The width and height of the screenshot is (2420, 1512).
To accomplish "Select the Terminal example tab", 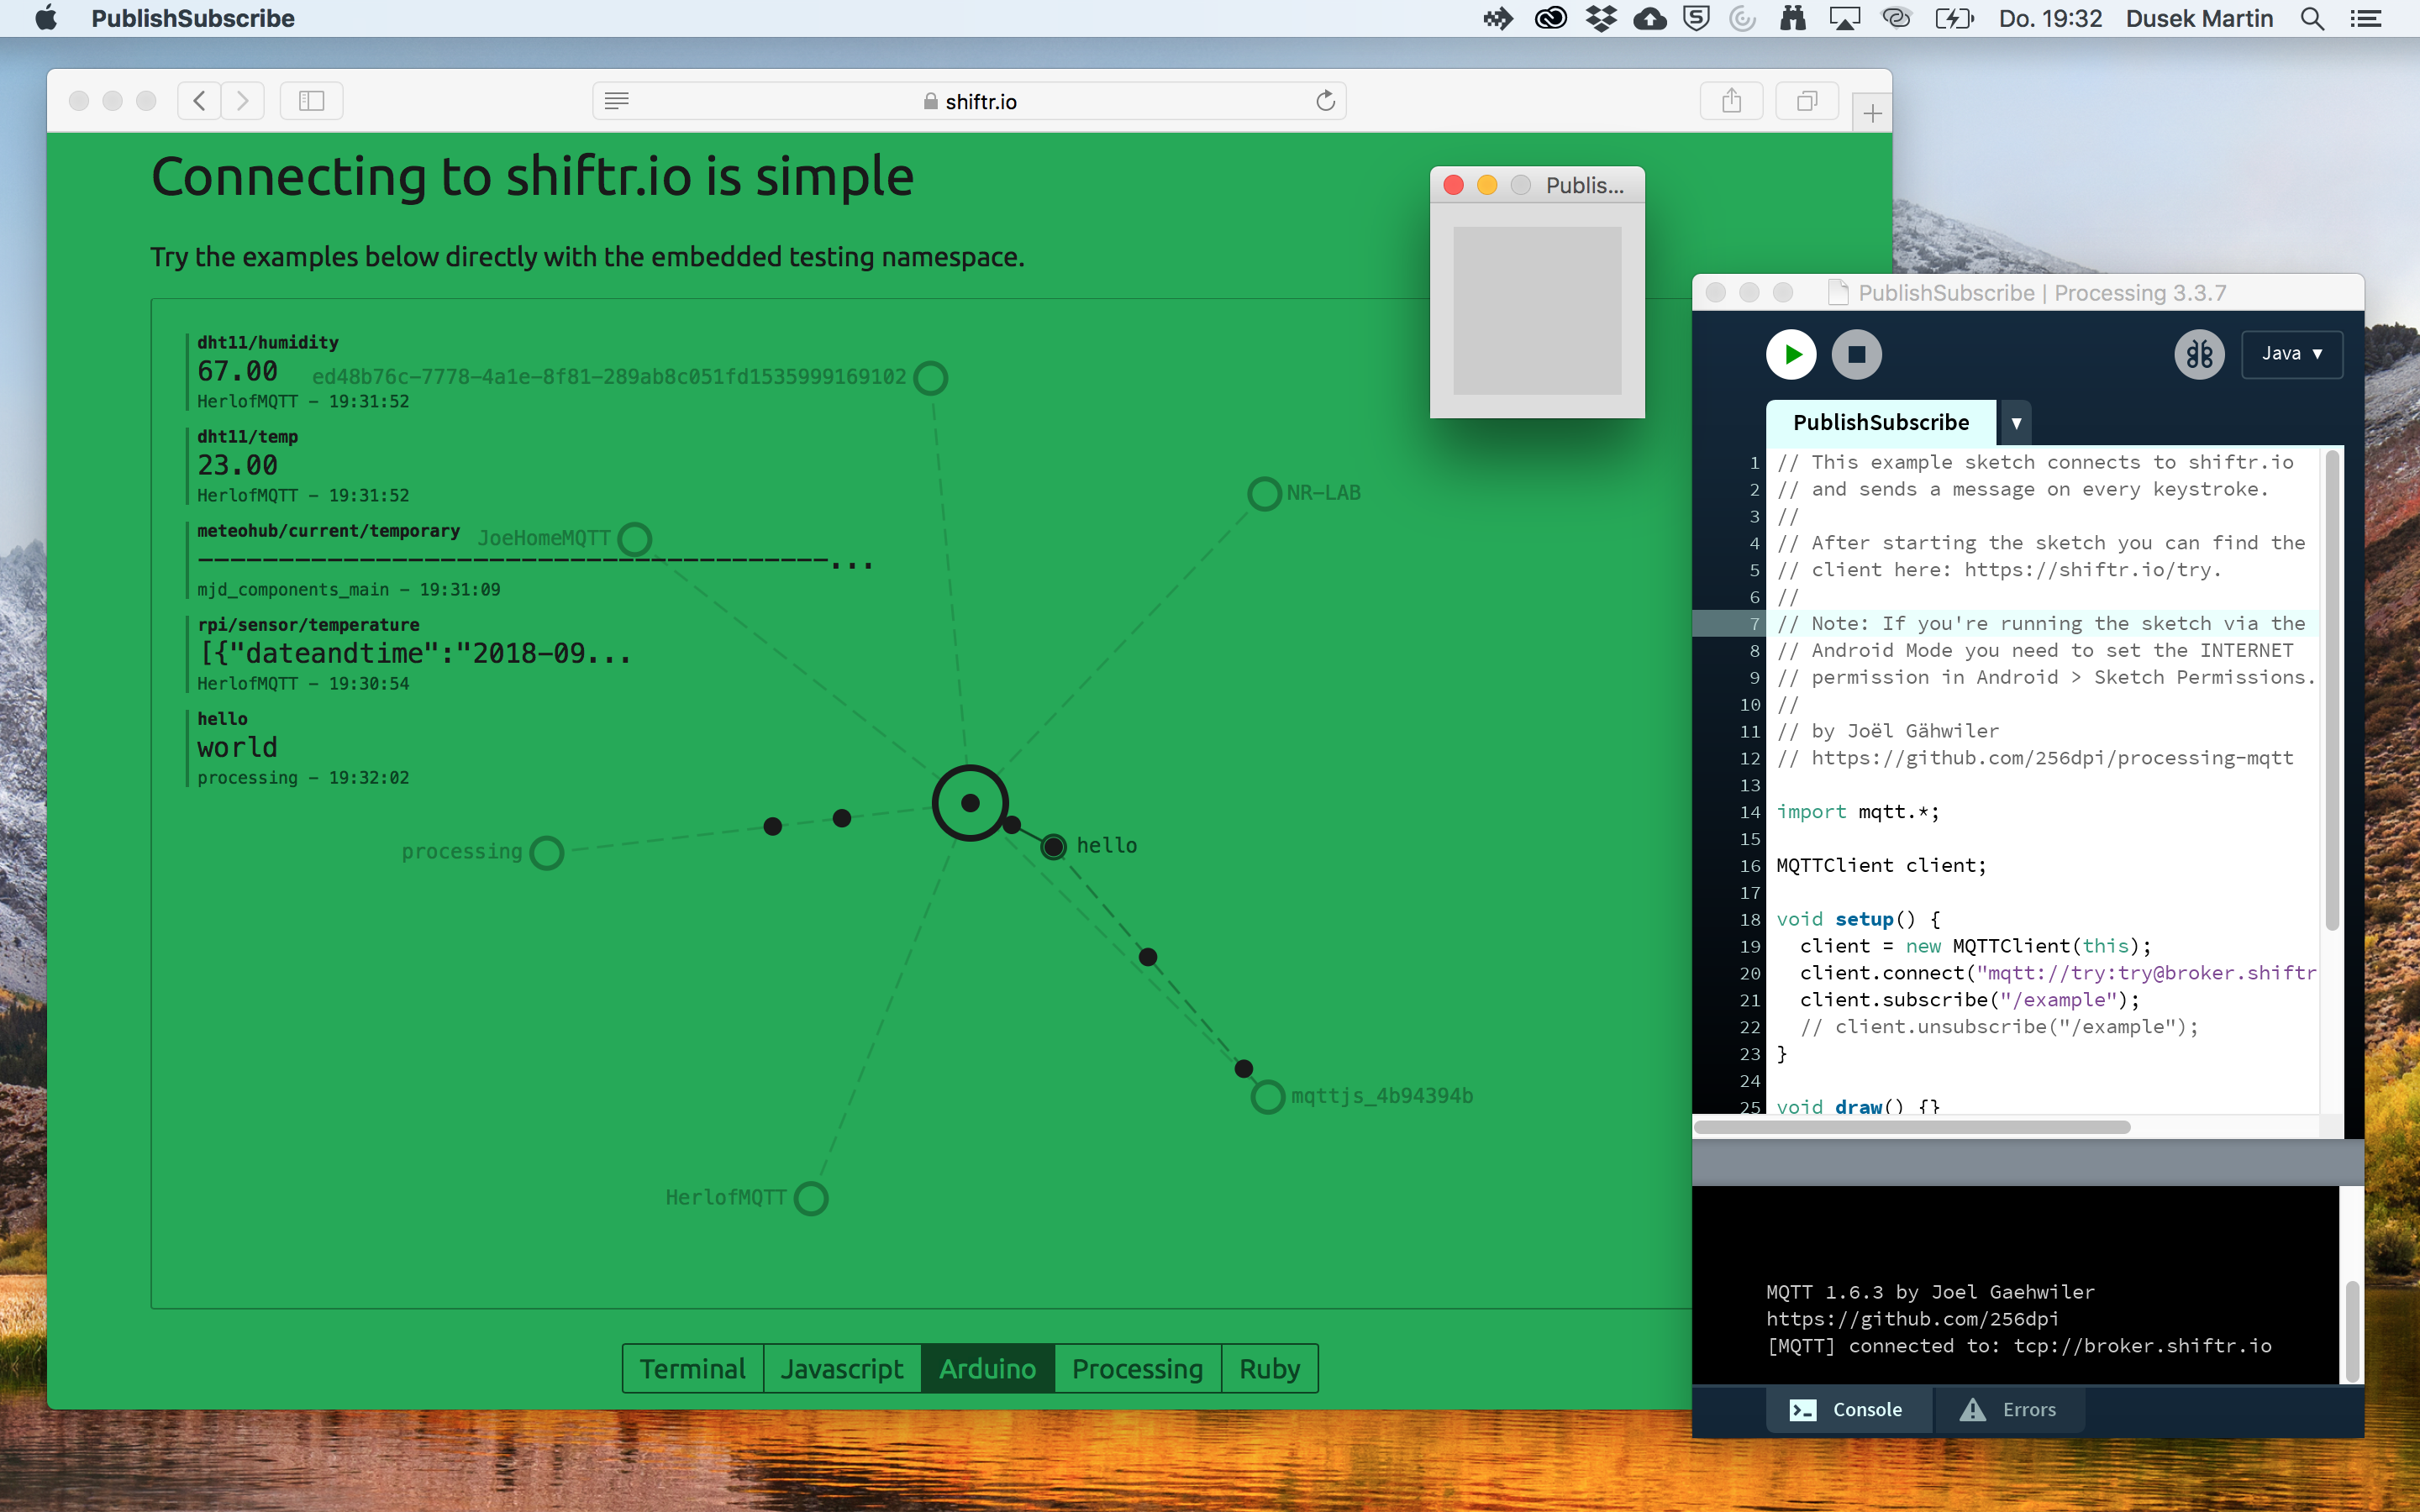I will 693,1368.
